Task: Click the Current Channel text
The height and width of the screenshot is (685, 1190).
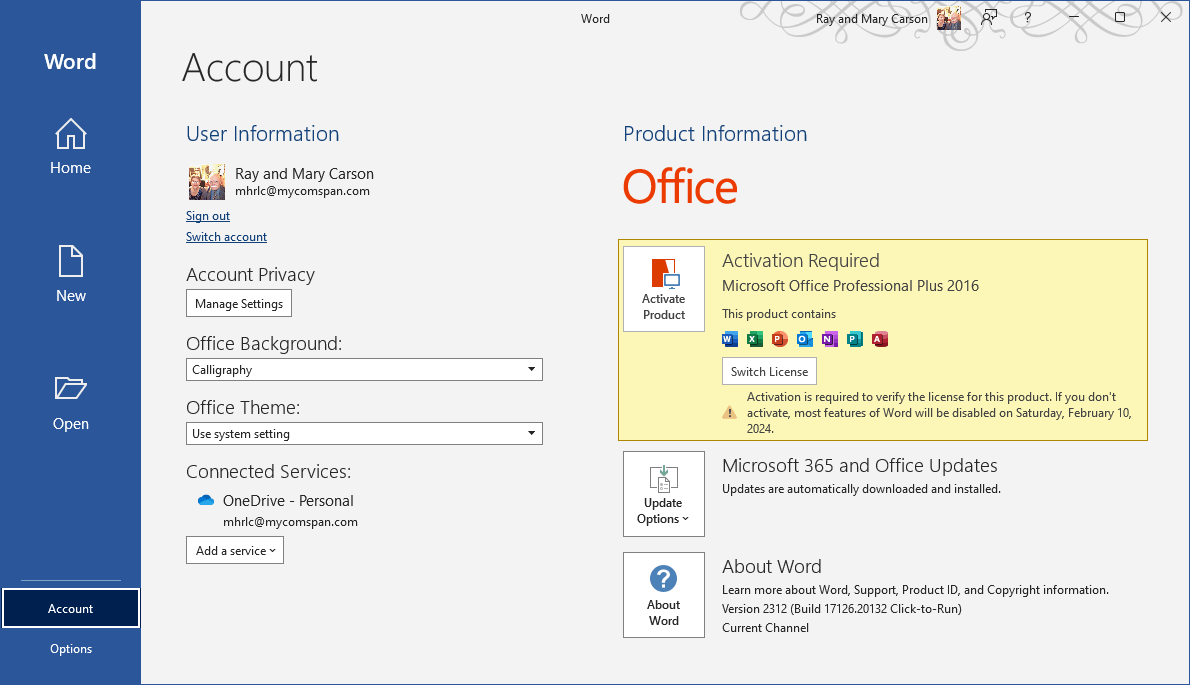Action: [765, 628]
